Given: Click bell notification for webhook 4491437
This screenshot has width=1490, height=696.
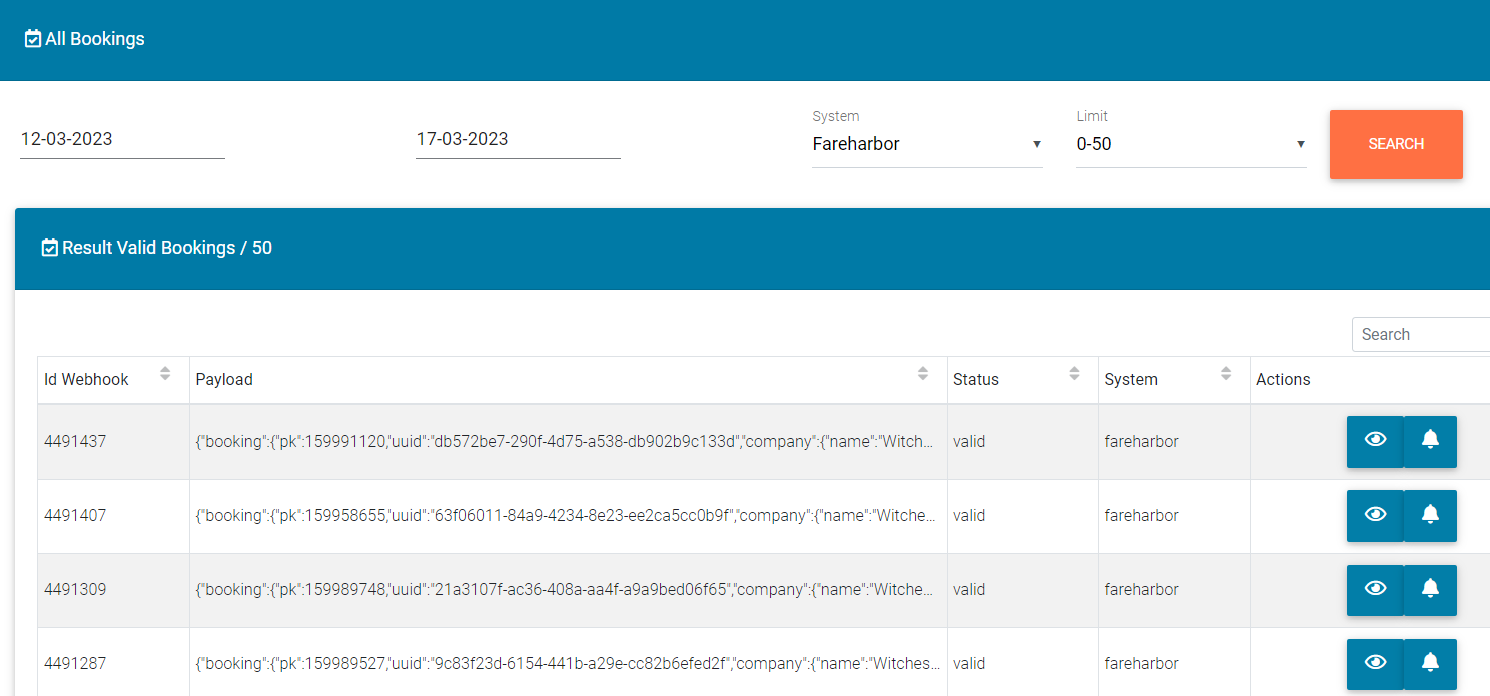Looking at the screenshot, I should click(x=1430, y=442).
